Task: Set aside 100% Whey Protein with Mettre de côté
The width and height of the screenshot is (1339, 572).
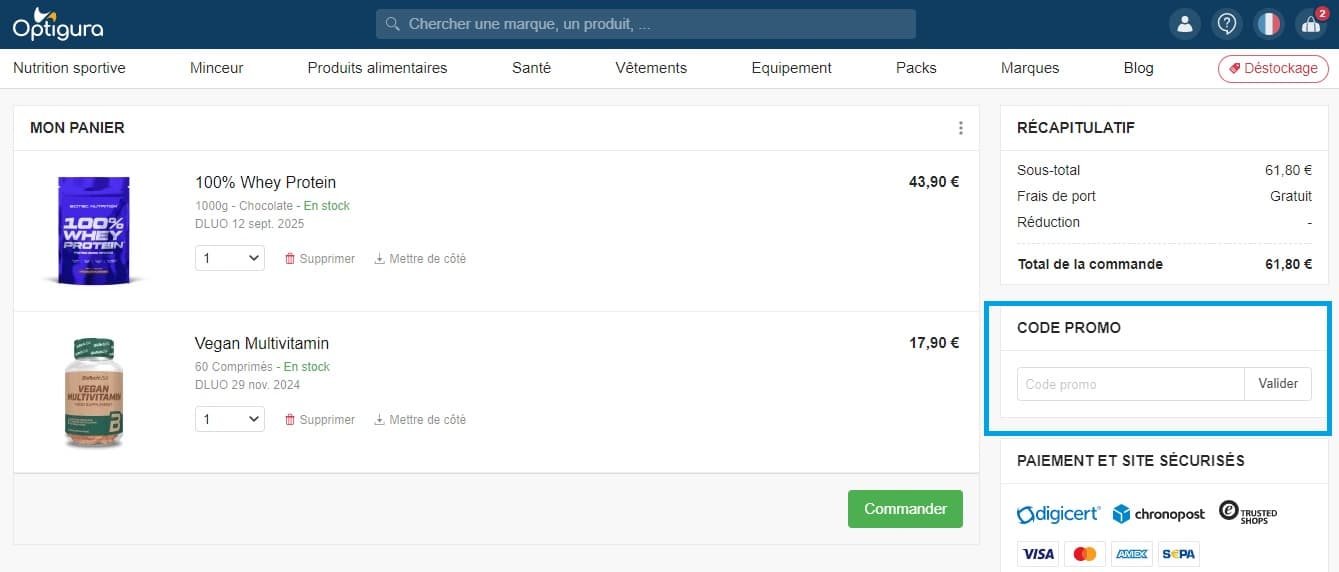Action: pyautogui.click(x=420, y=259)
